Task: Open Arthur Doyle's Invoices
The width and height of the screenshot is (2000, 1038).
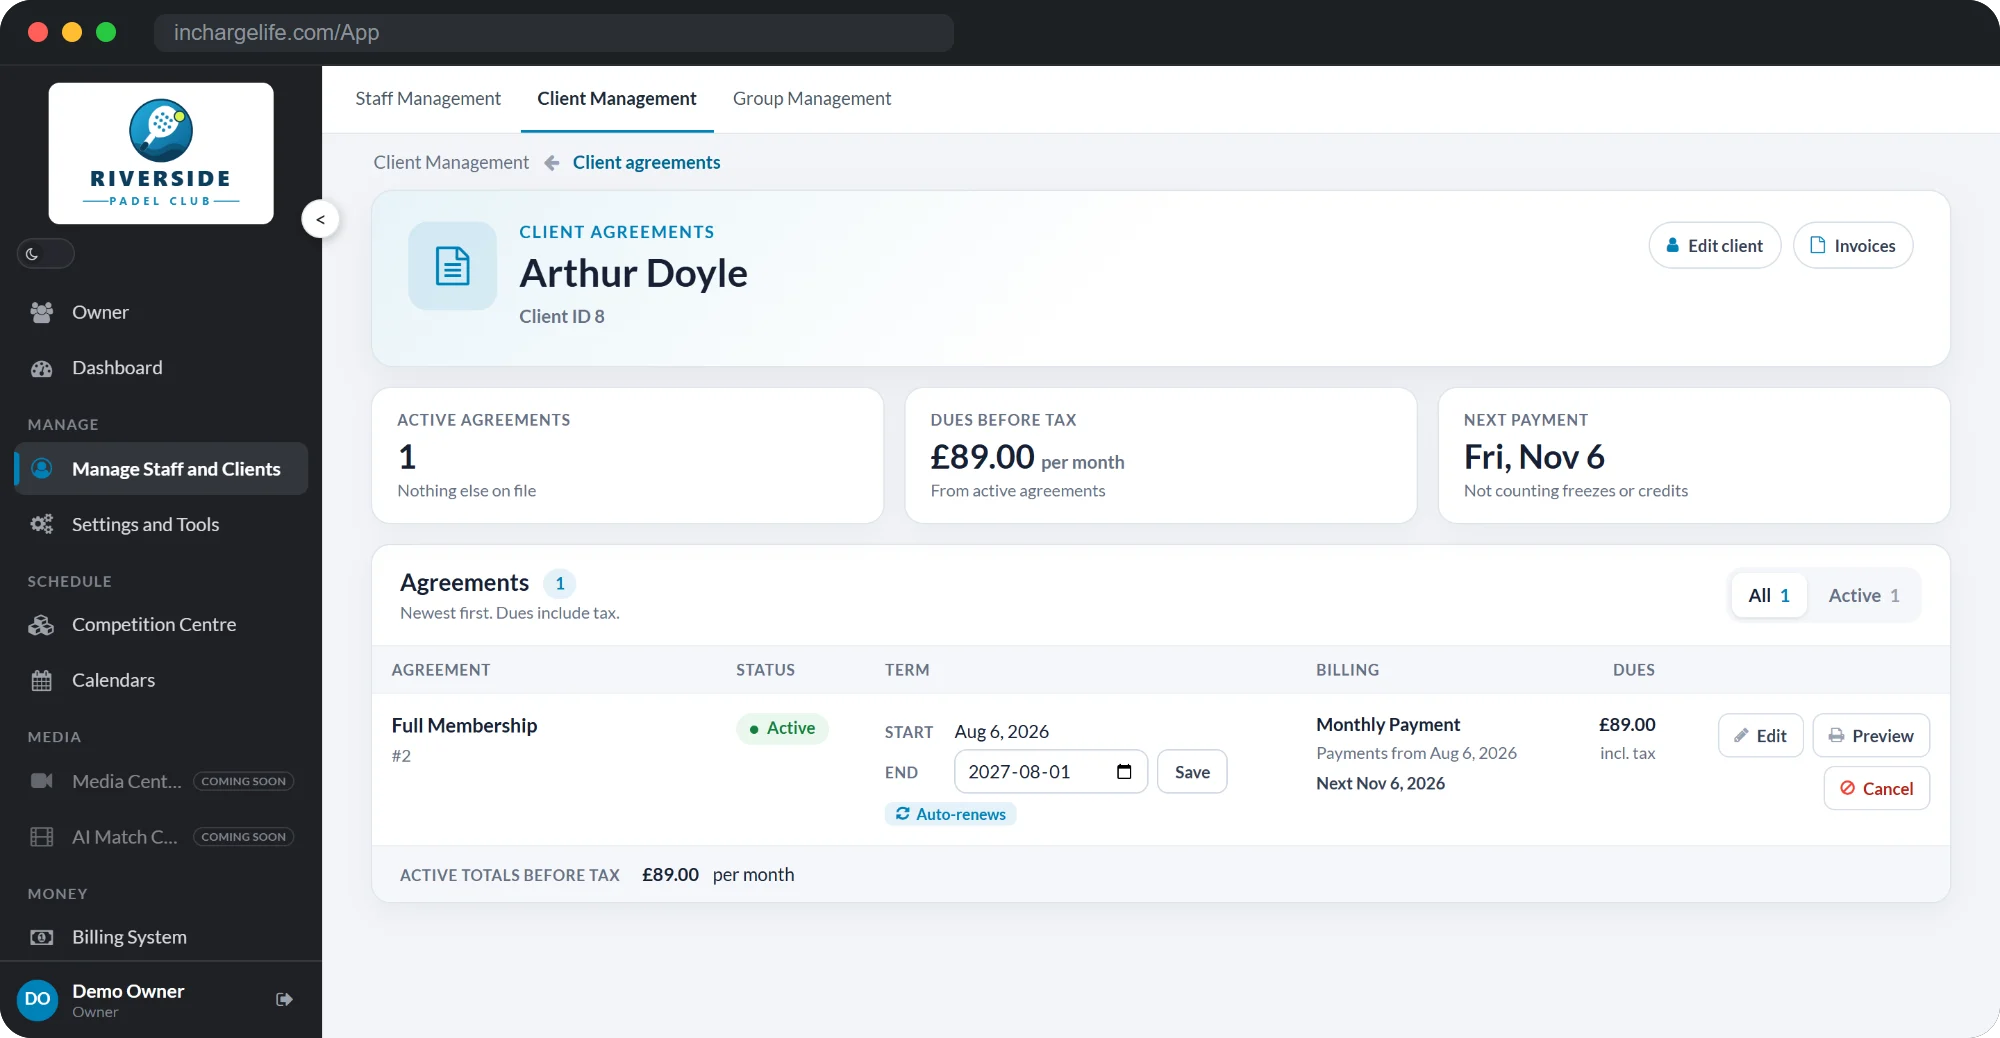Action: coord(1853,246)
